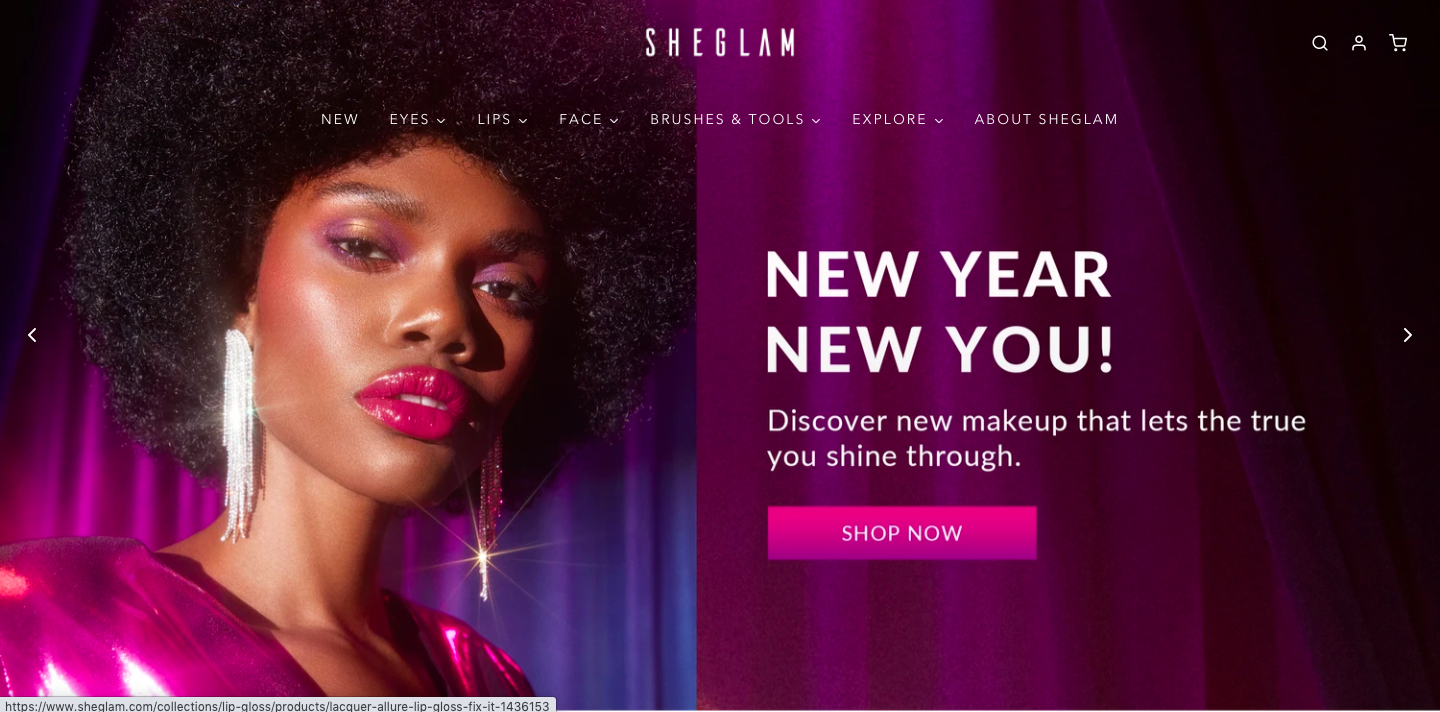Expand the EYES menu chevron

click(441, 121)
